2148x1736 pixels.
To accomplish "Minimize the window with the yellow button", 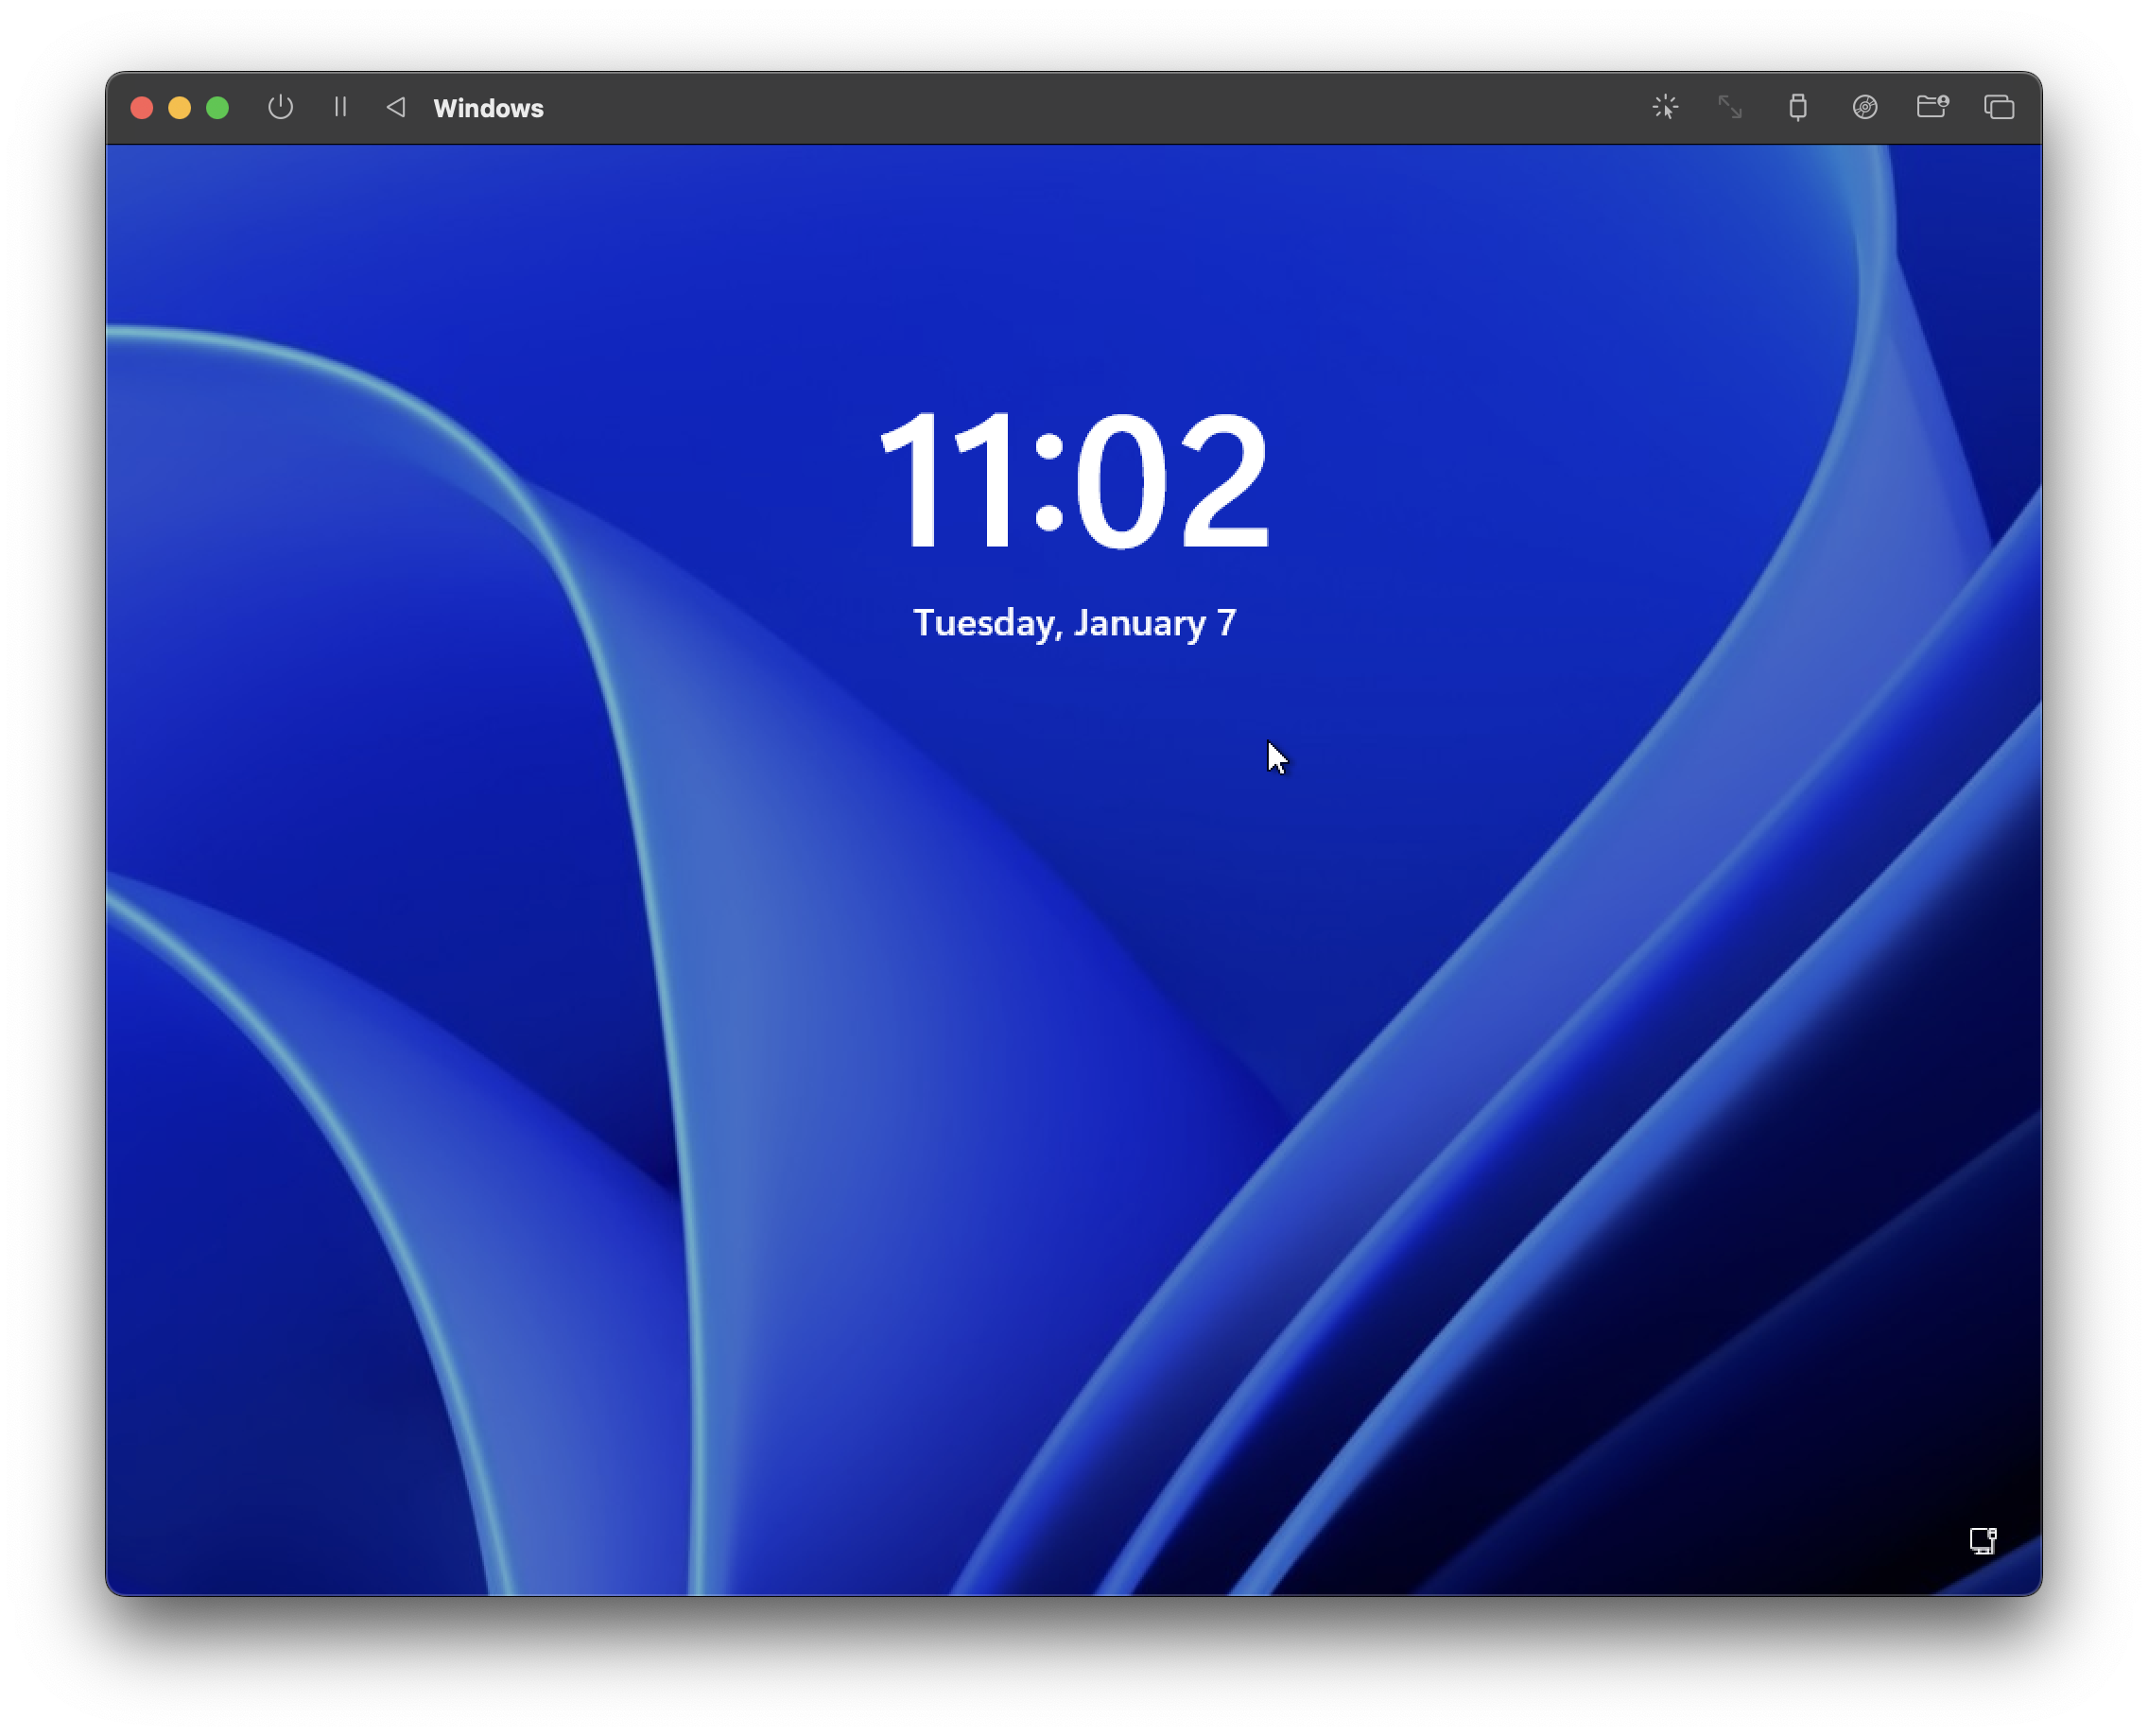I will (x=180, y=108).
